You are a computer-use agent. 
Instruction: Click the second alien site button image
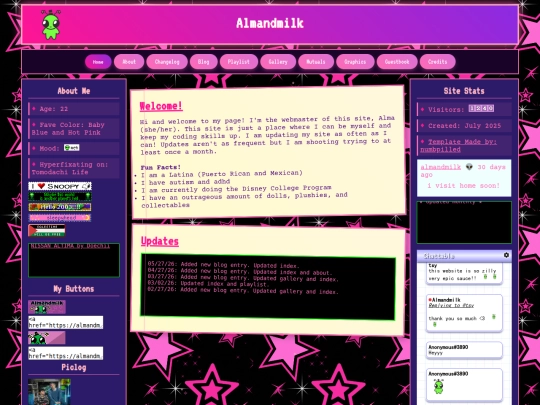(47, 338)
